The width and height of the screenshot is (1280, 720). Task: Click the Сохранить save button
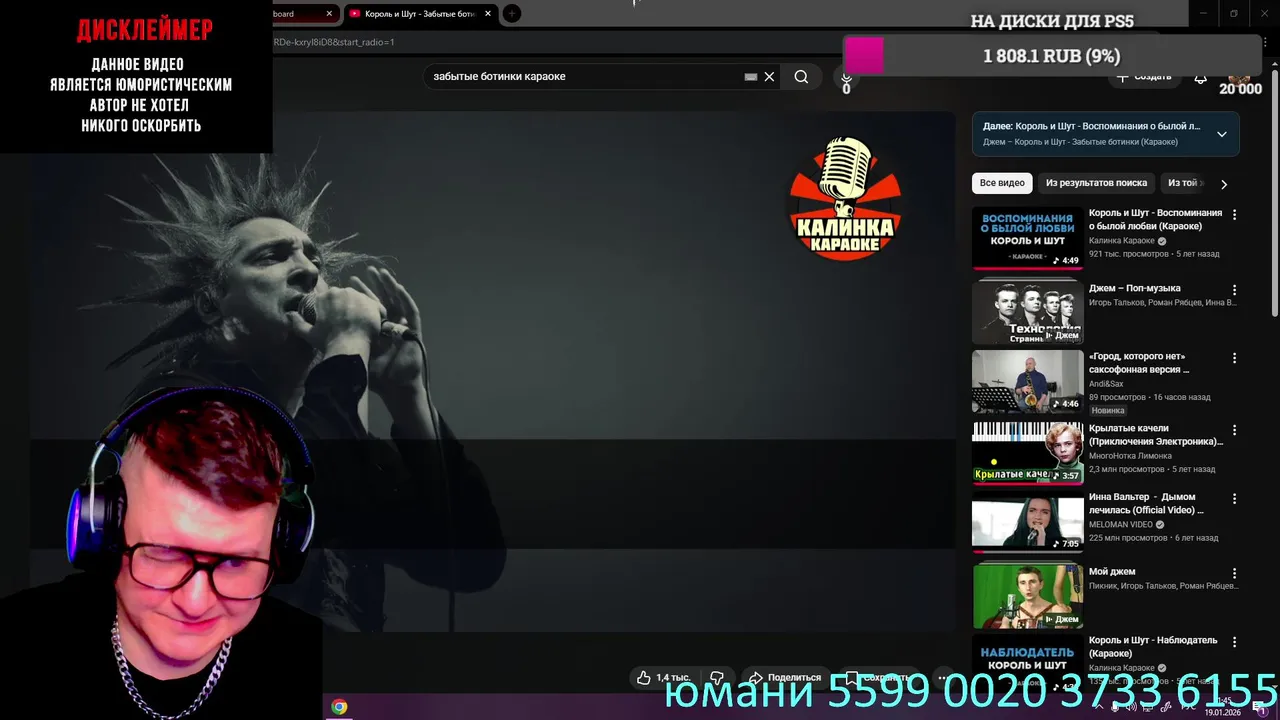pos(877,677)
